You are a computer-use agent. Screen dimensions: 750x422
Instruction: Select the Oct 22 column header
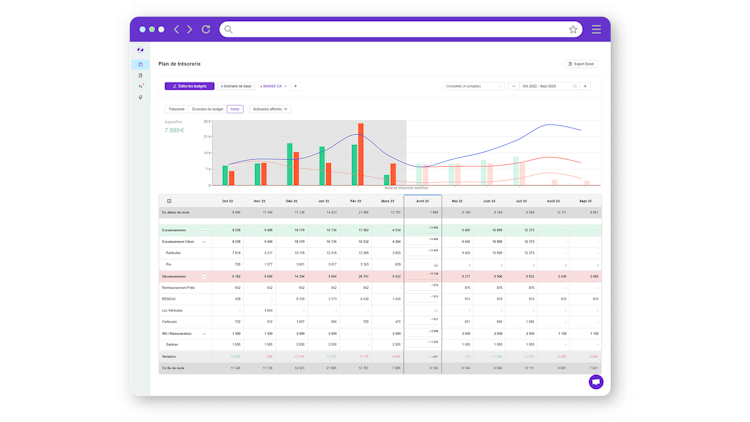pyautogui.click(x=227, y=201)
